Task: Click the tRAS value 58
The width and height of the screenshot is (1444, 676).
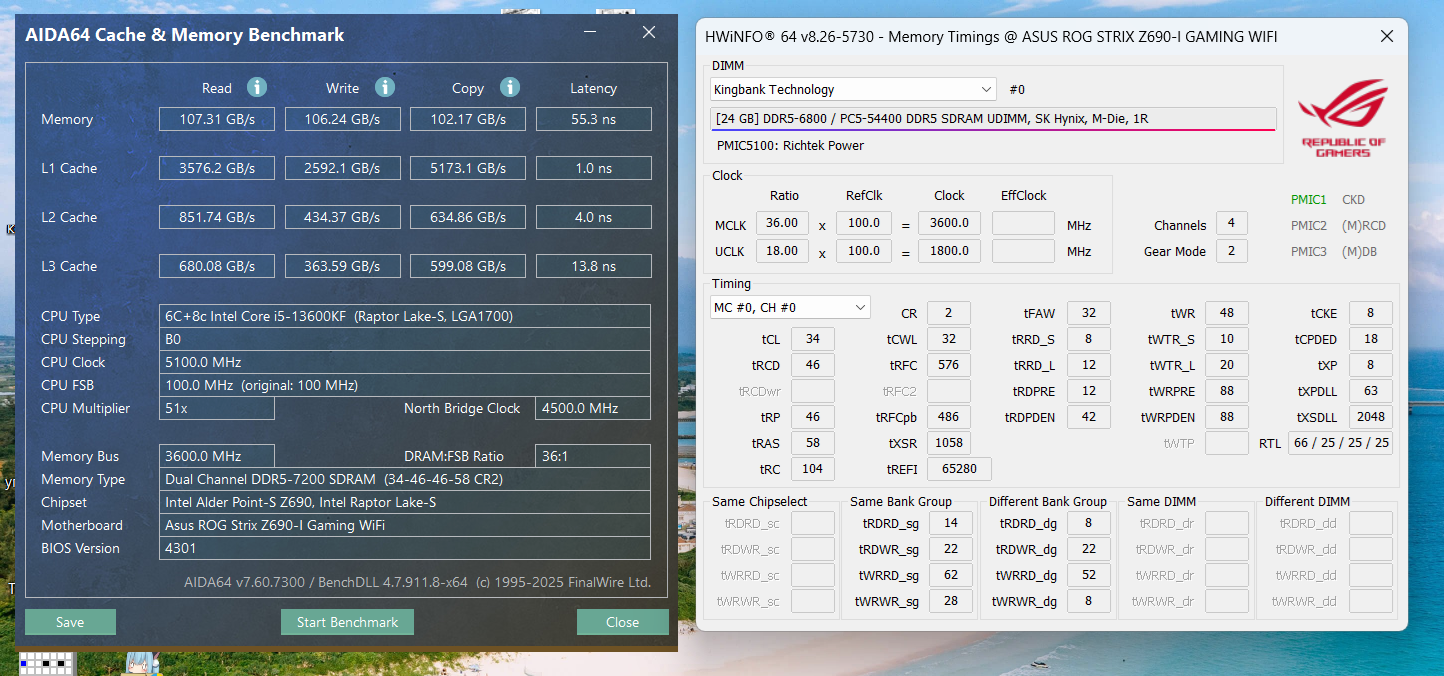Action: [x=813, y=443]
